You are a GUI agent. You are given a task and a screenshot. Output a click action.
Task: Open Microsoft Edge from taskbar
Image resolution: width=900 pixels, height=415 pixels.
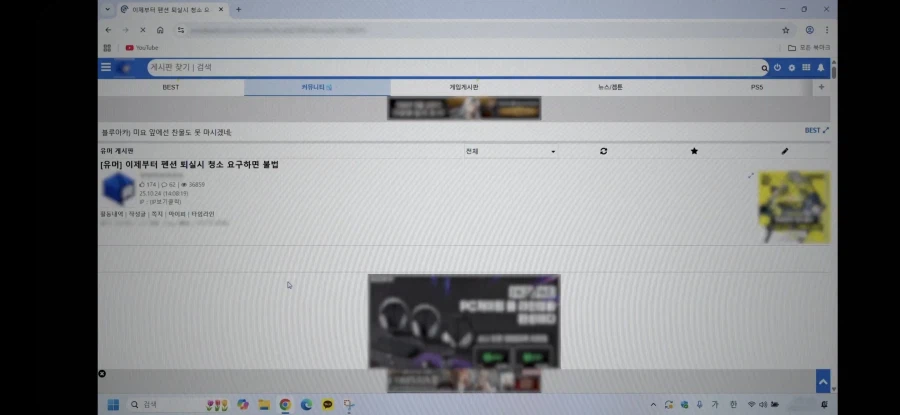pyautogui.click(x=307, y=405)
